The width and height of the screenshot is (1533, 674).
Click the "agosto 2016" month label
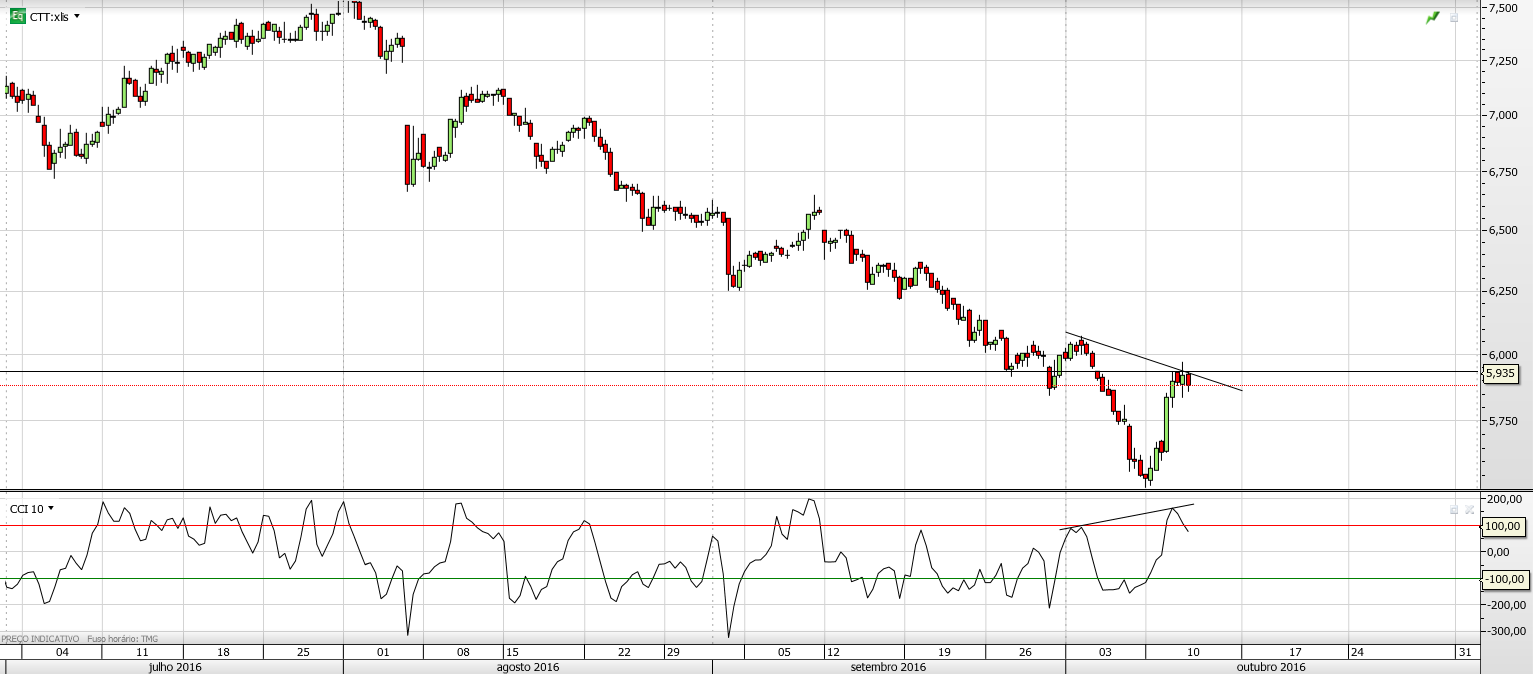pos(528,667)
